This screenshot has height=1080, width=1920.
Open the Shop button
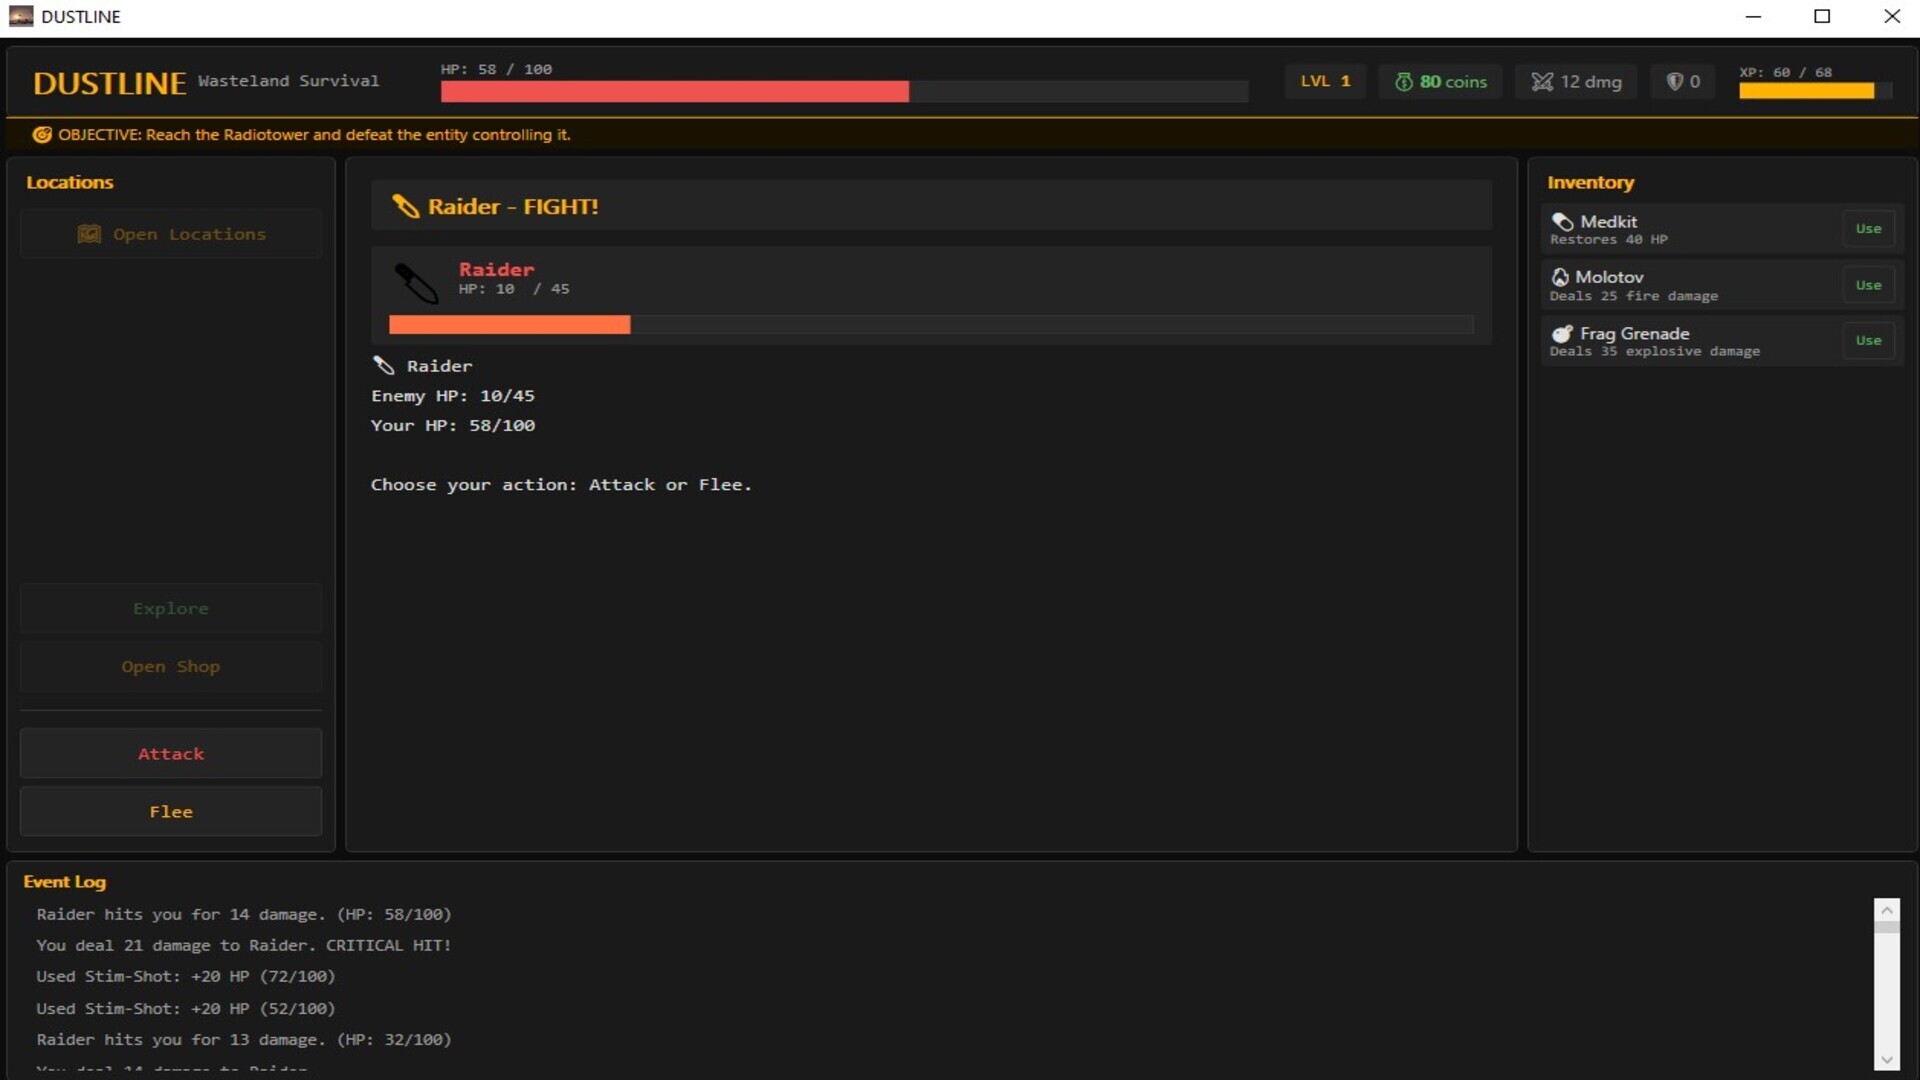click(171, 667)
